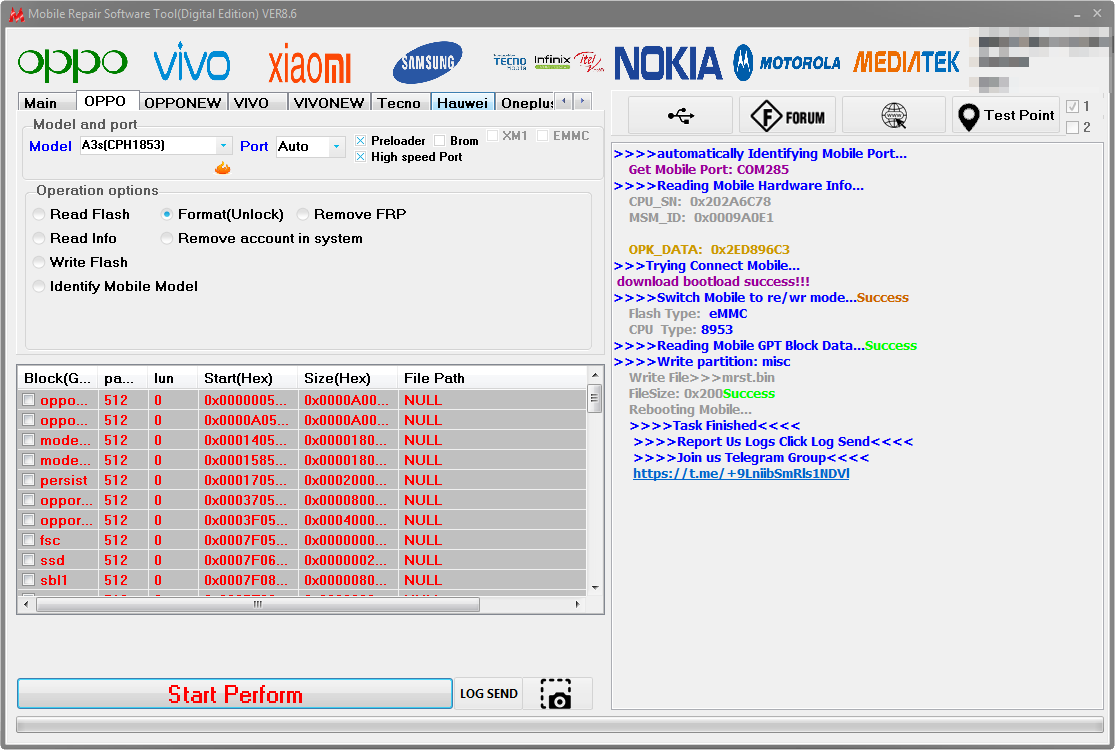Click horizontal scrollbar right arrow
1115x750 pixels.
click(x=577, y=605)
